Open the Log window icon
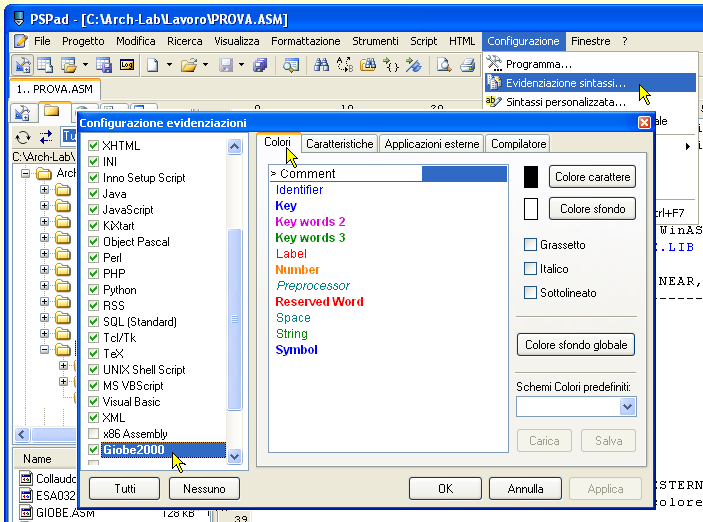The image size is (703, 522). point(127,65)
